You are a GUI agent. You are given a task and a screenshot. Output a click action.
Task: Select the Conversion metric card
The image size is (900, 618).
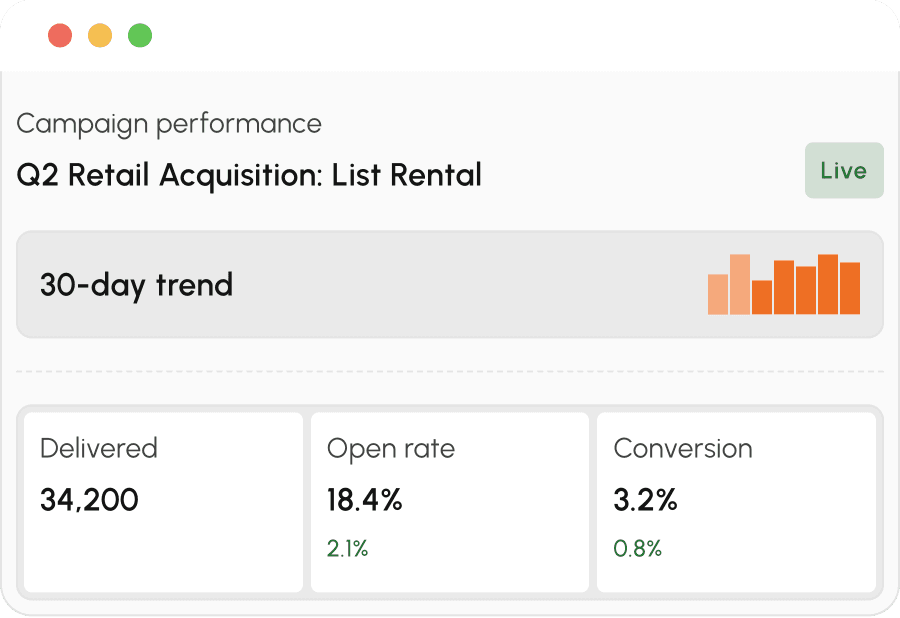(736, 502)
